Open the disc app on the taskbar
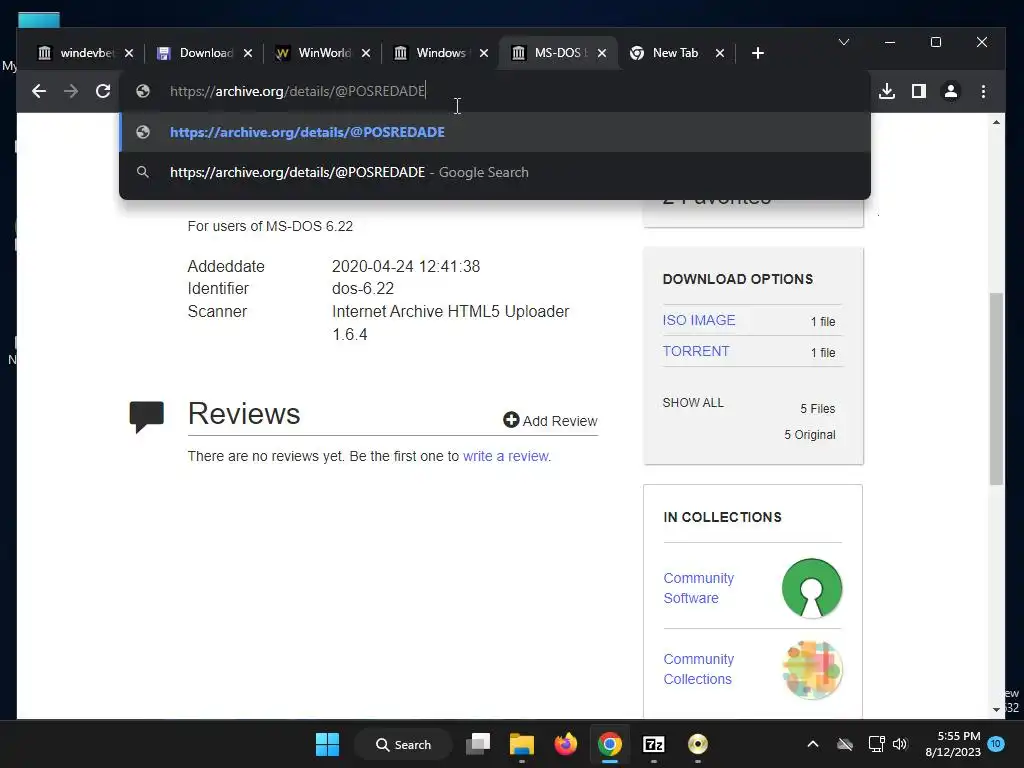Viewport: 1024px width, 768px height. 697,744
